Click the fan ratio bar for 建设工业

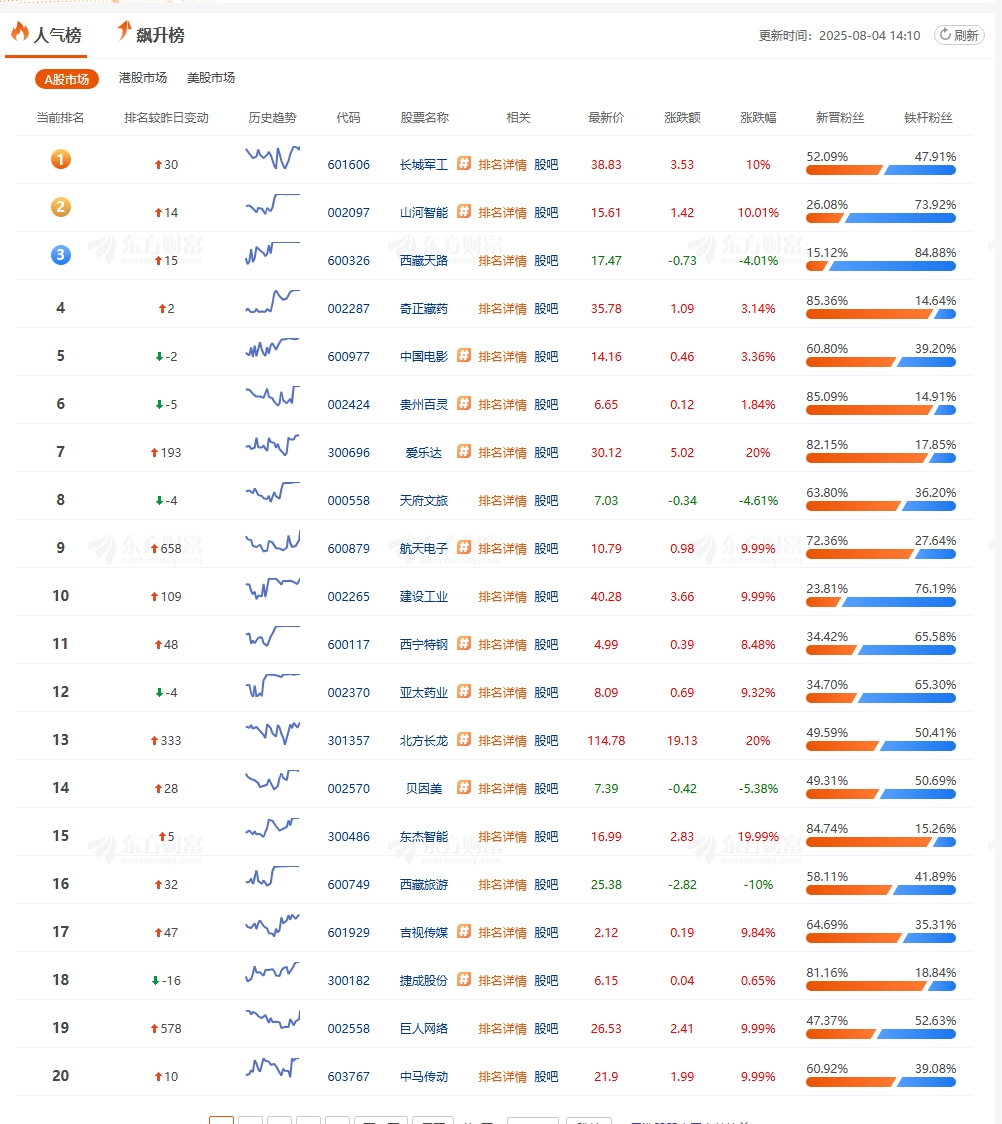click(x=881, y=602)
